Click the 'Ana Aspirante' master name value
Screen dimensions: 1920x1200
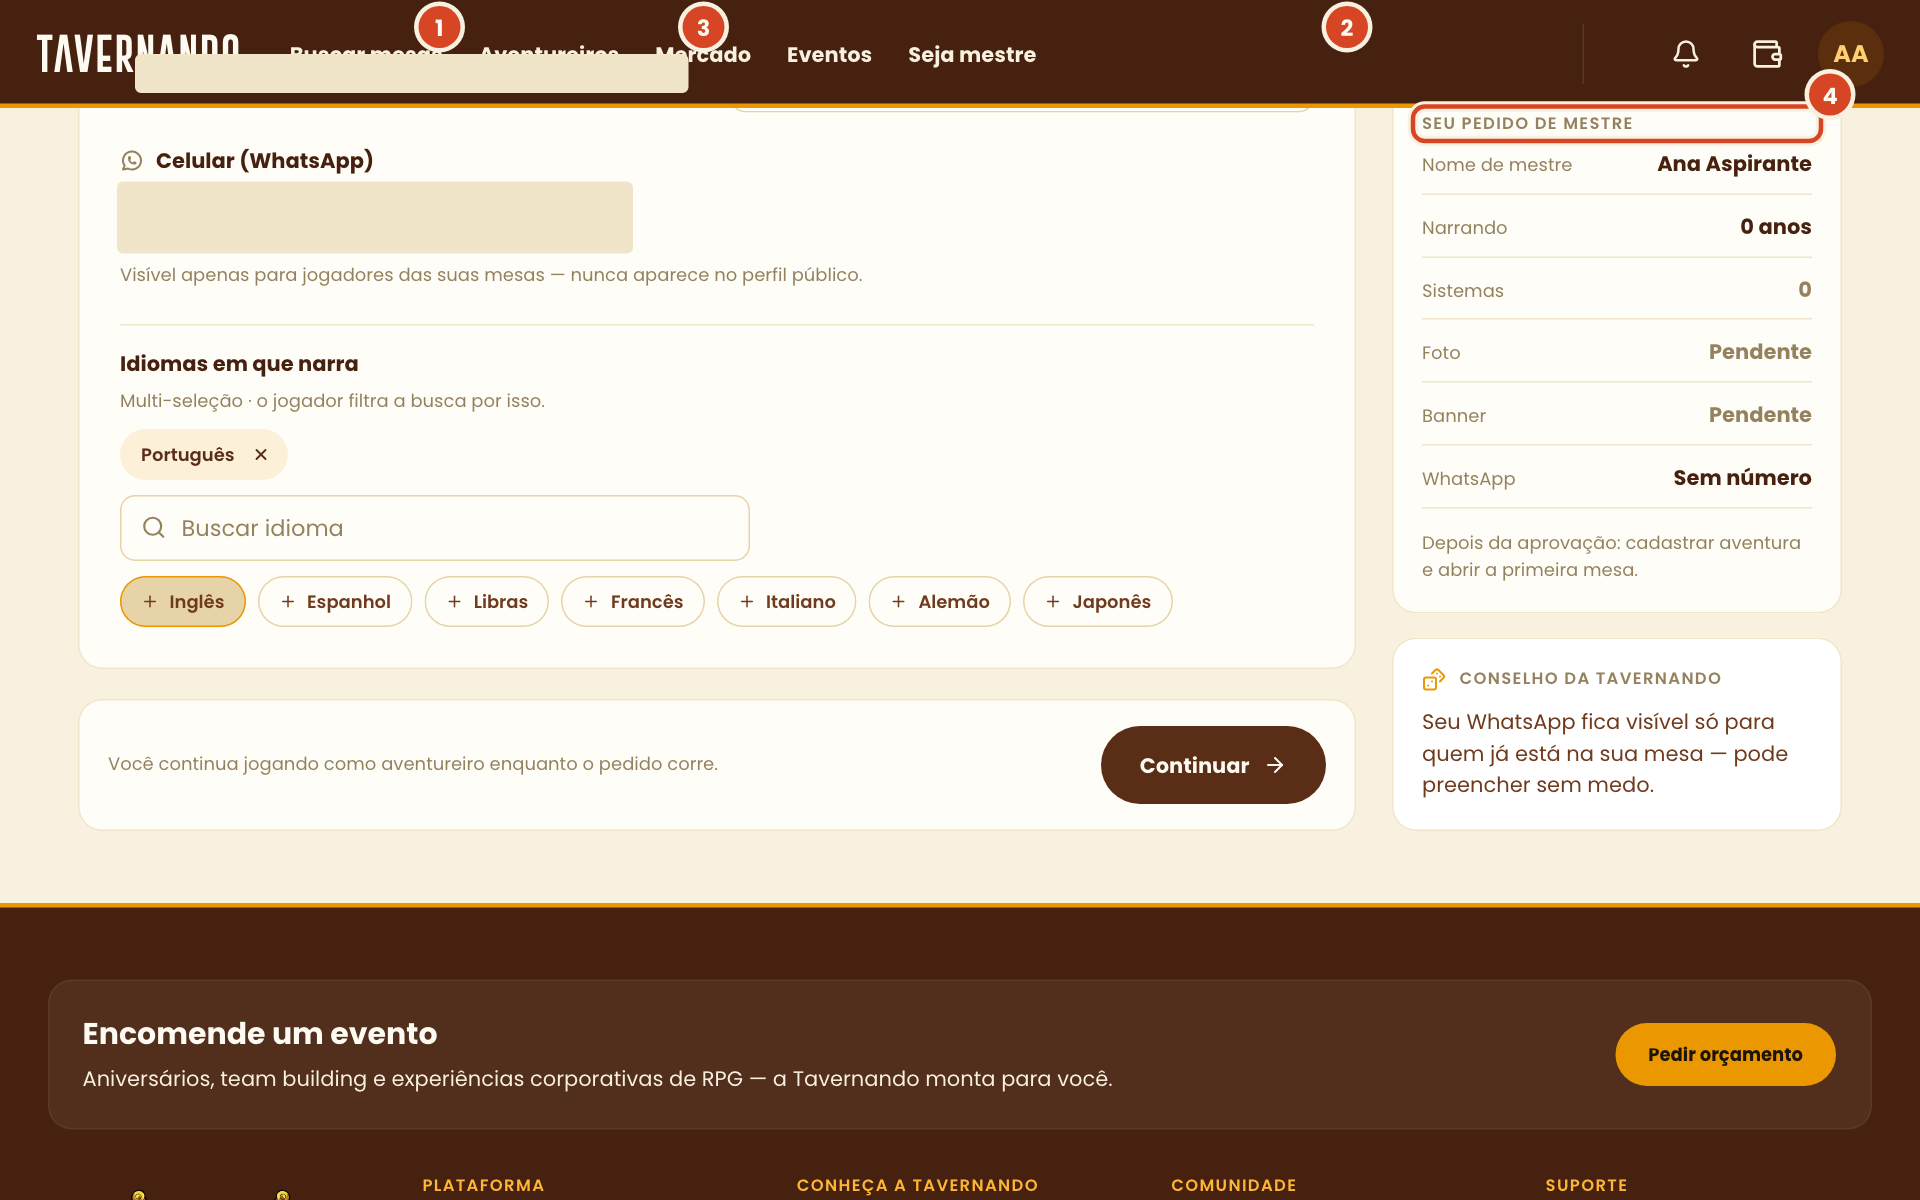pyautogui.click(x=1734, y=164)
